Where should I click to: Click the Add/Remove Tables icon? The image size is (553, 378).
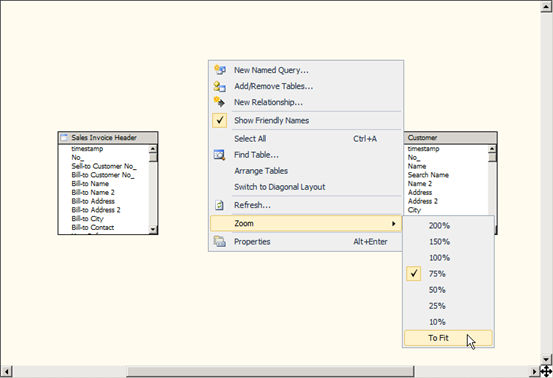pos(220,86)
